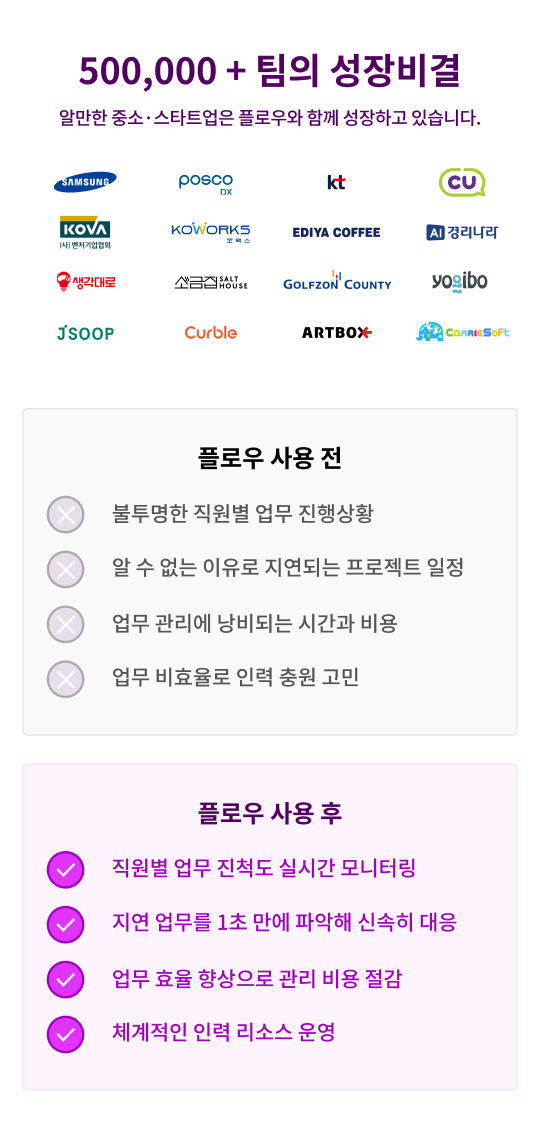Click the Samsung logo

(x=85, y=182)
